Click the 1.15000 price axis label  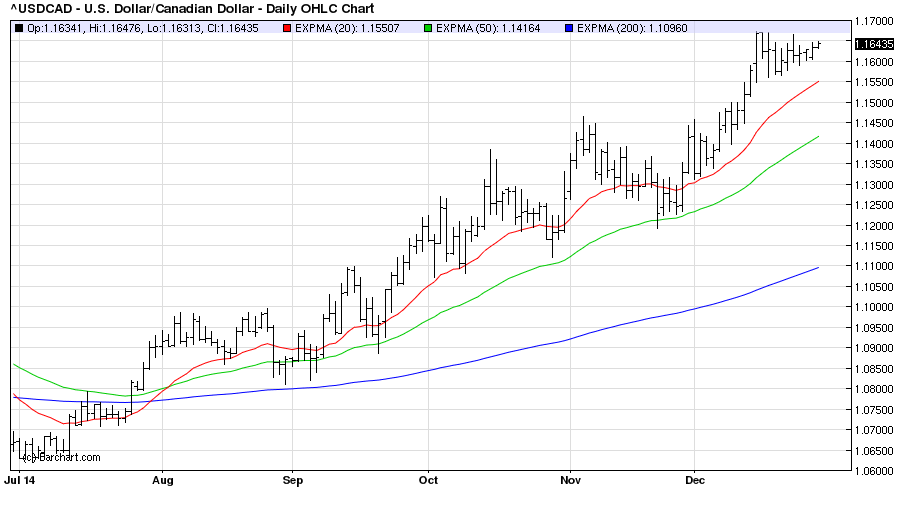[874, 103]
